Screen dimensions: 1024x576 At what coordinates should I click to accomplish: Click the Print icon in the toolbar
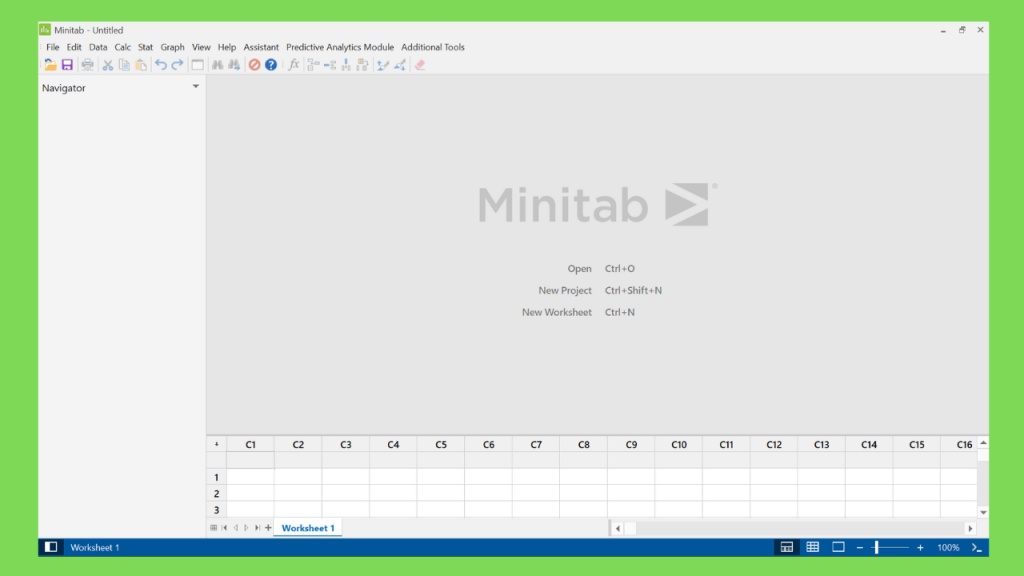87,65
